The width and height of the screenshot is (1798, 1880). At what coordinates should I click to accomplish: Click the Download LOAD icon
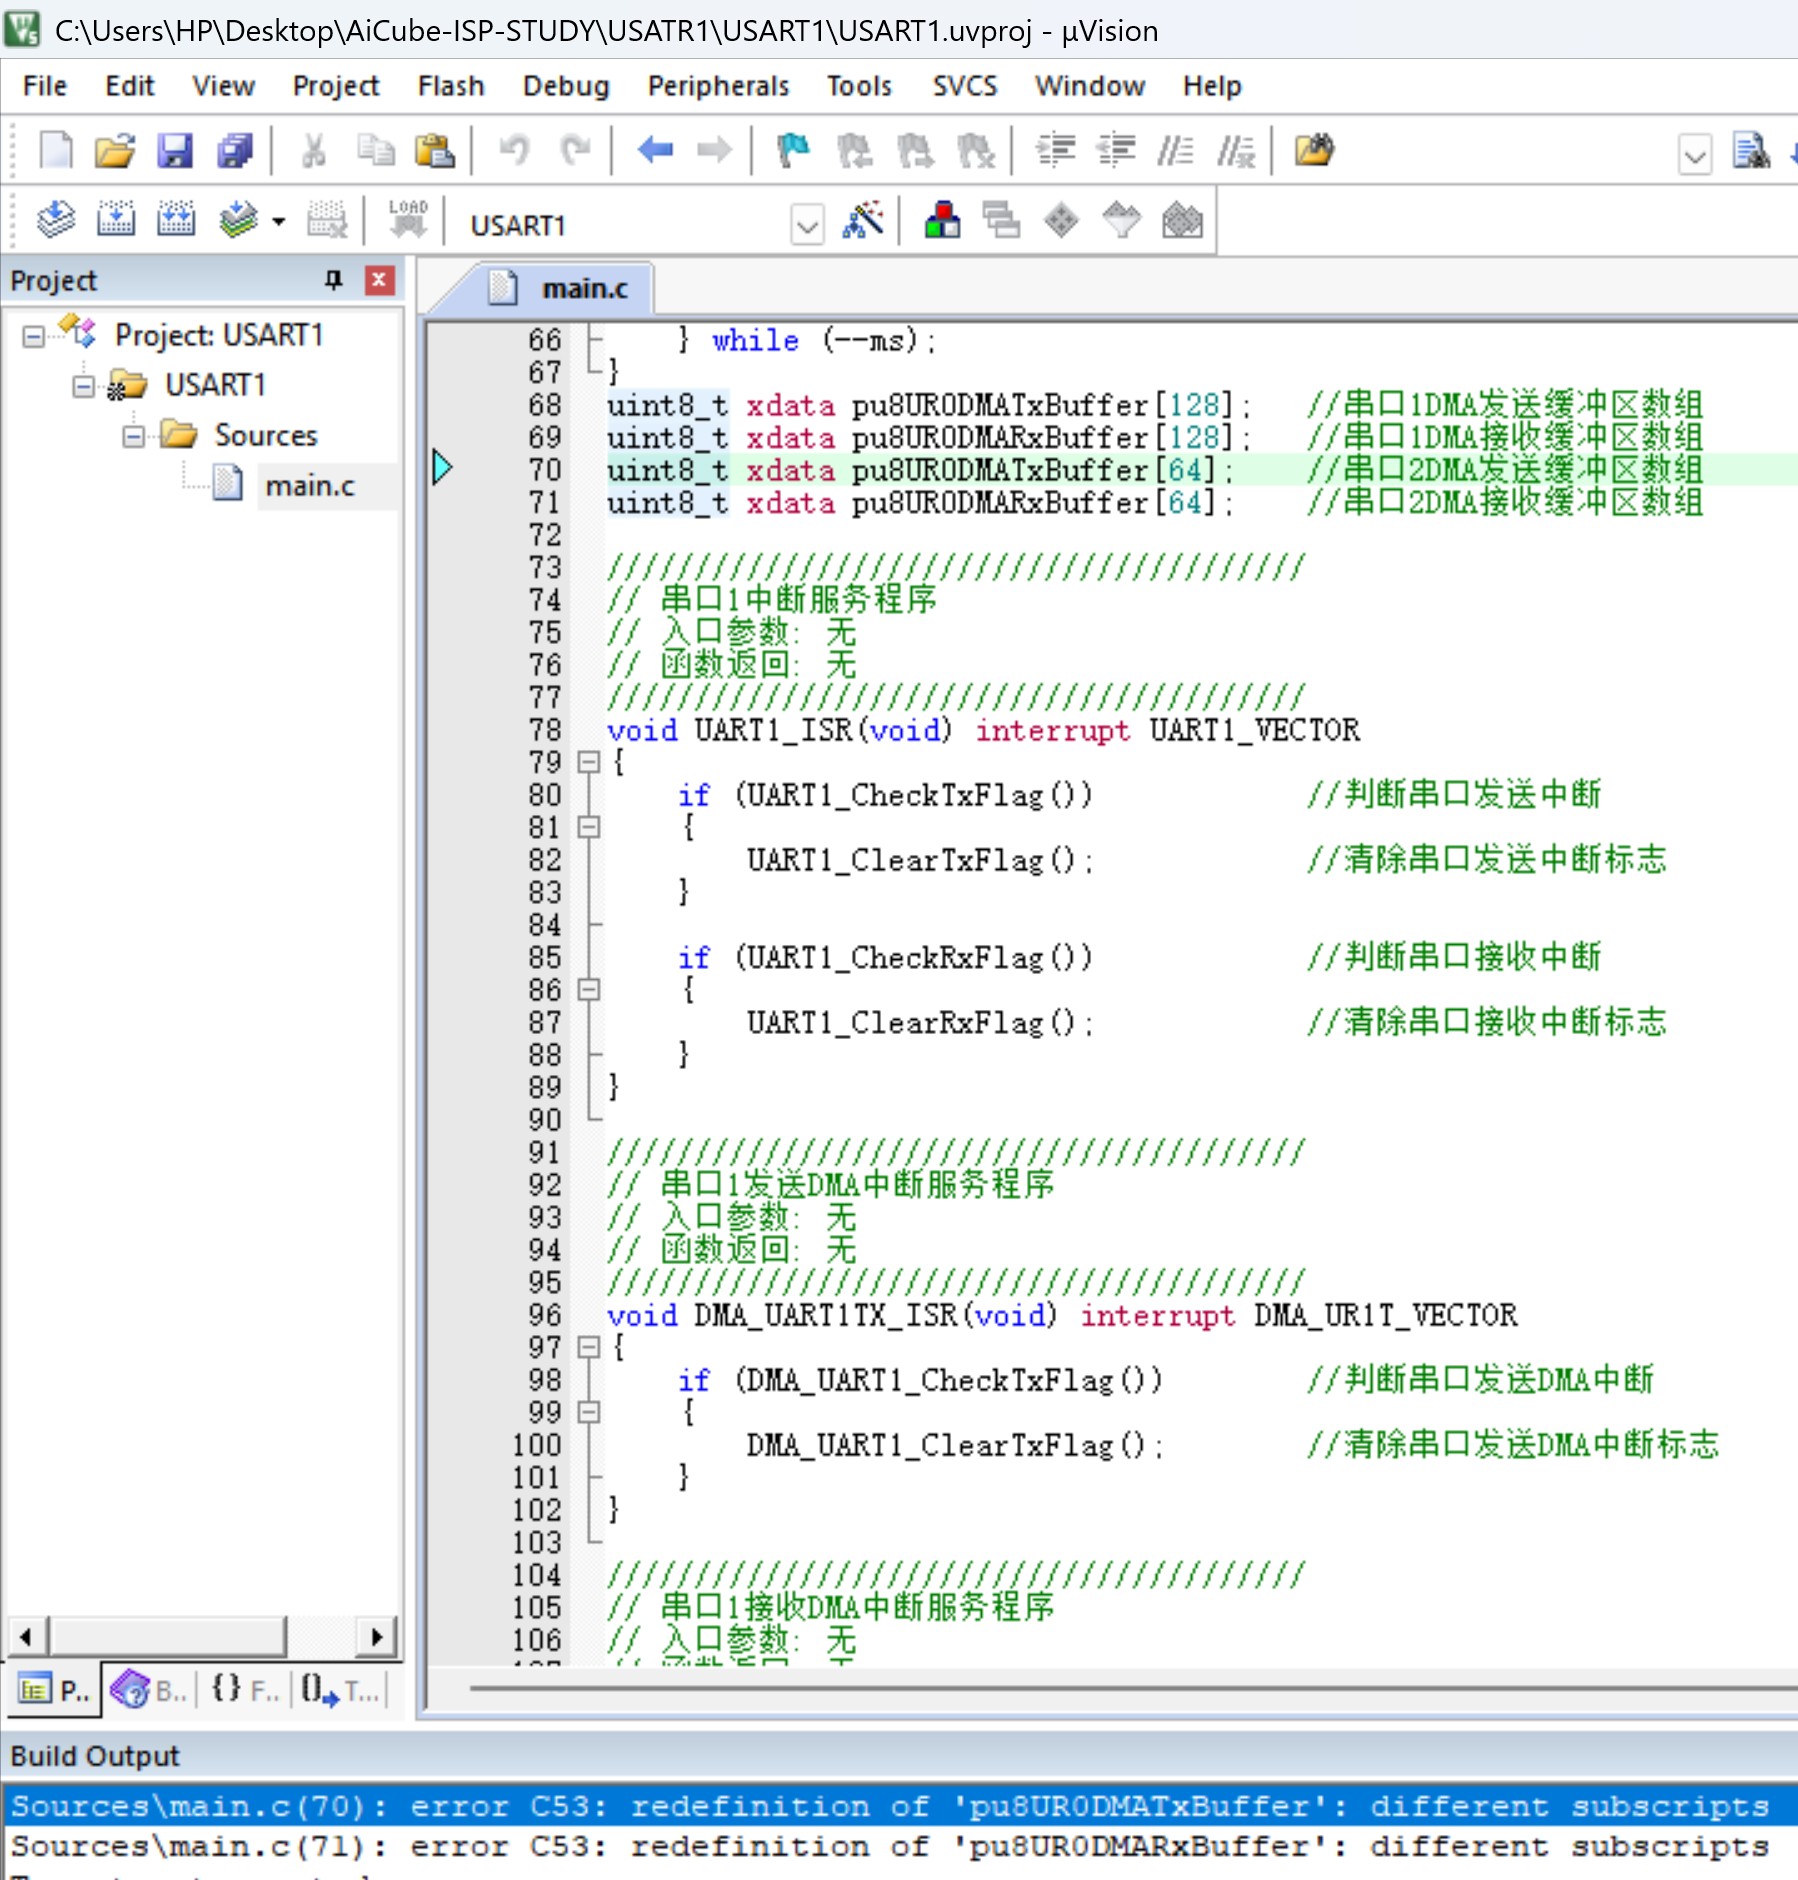pyautogui.click(x=408, y=220)
